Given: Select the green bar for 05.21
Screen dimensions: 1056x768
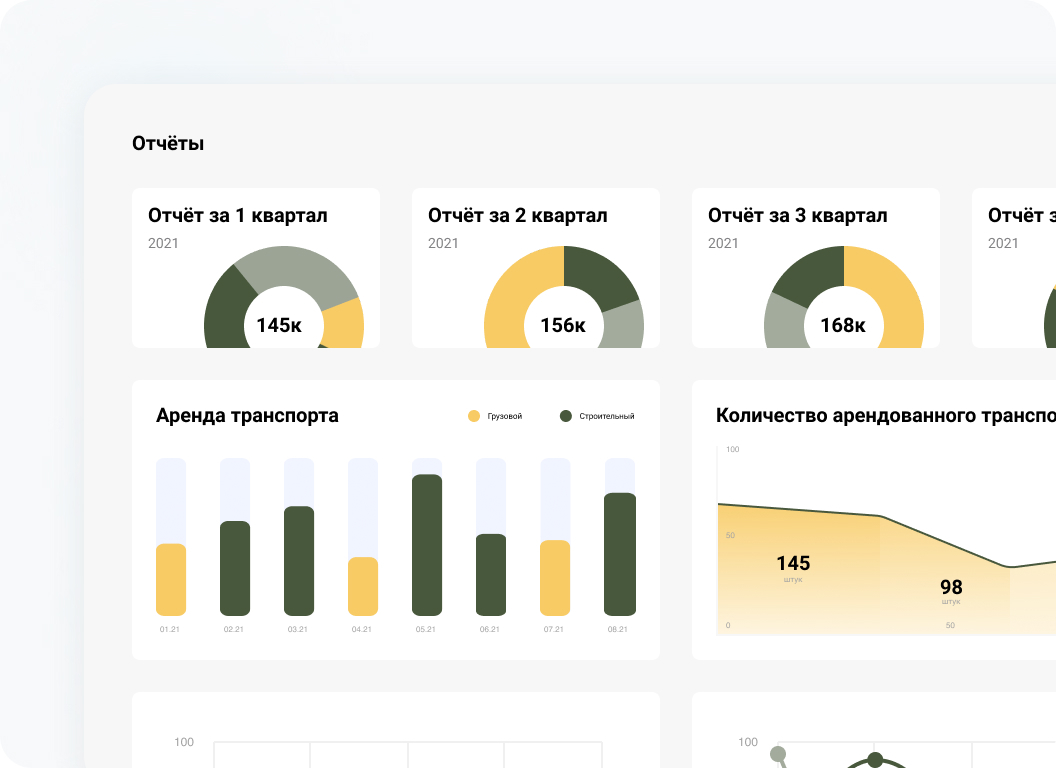Looking at the screenshot, I should [427, 545].
